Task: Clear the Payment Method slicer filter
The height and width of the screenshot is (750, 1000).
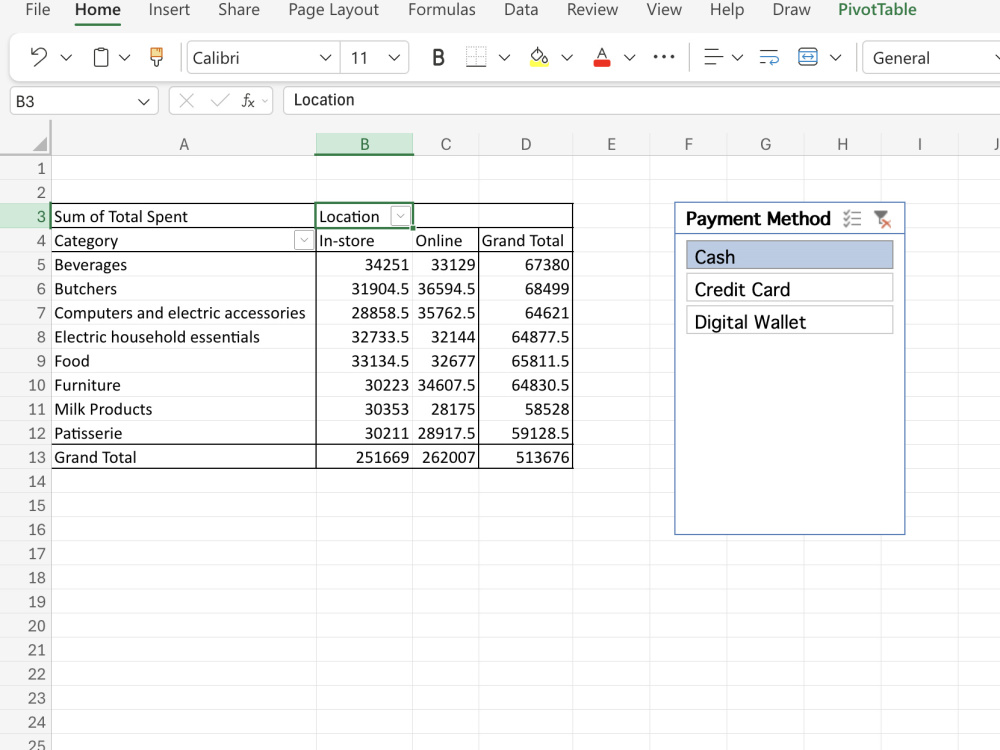Action: coord(882,219)
